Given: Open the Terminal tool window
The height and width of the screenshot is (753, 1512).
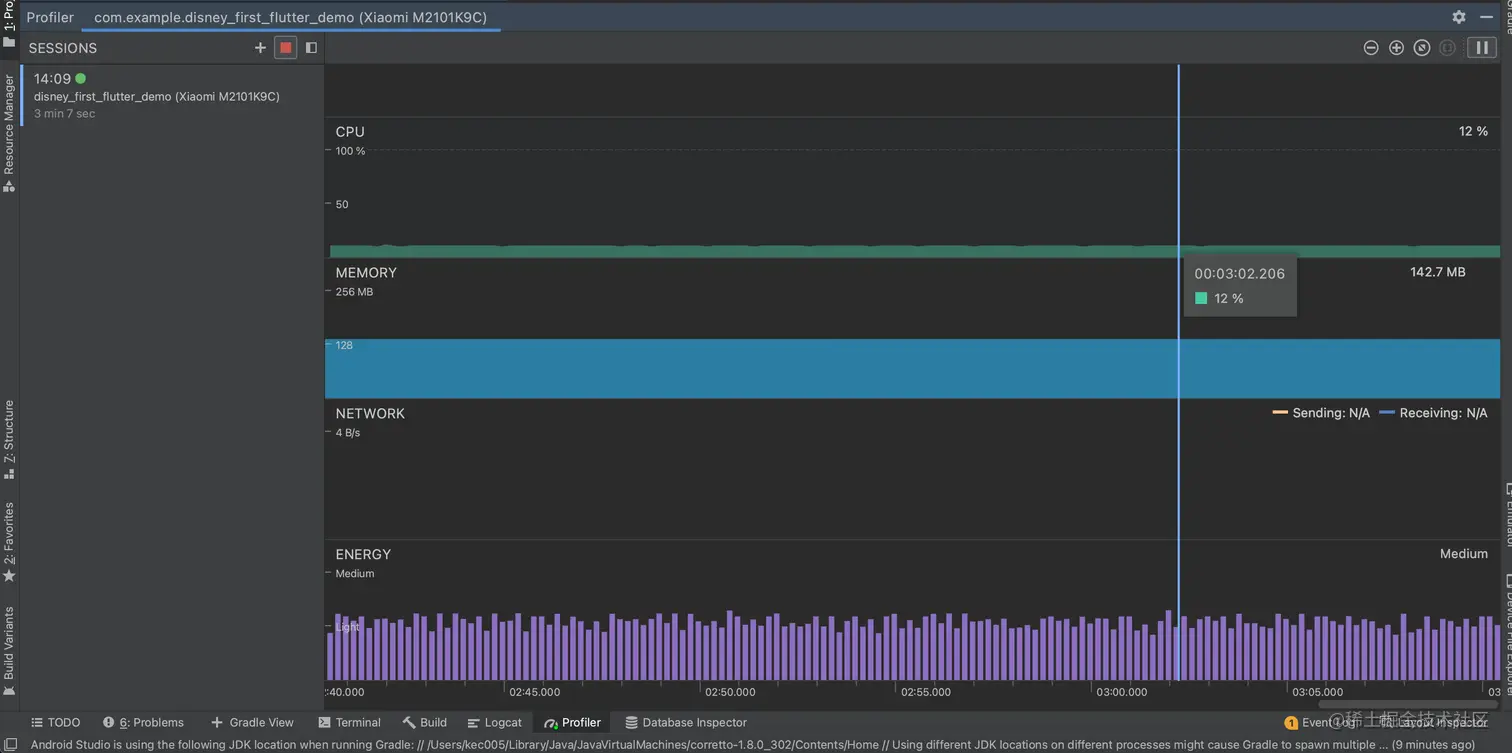Looking at the screenshot, I should (x=349, y=723).
